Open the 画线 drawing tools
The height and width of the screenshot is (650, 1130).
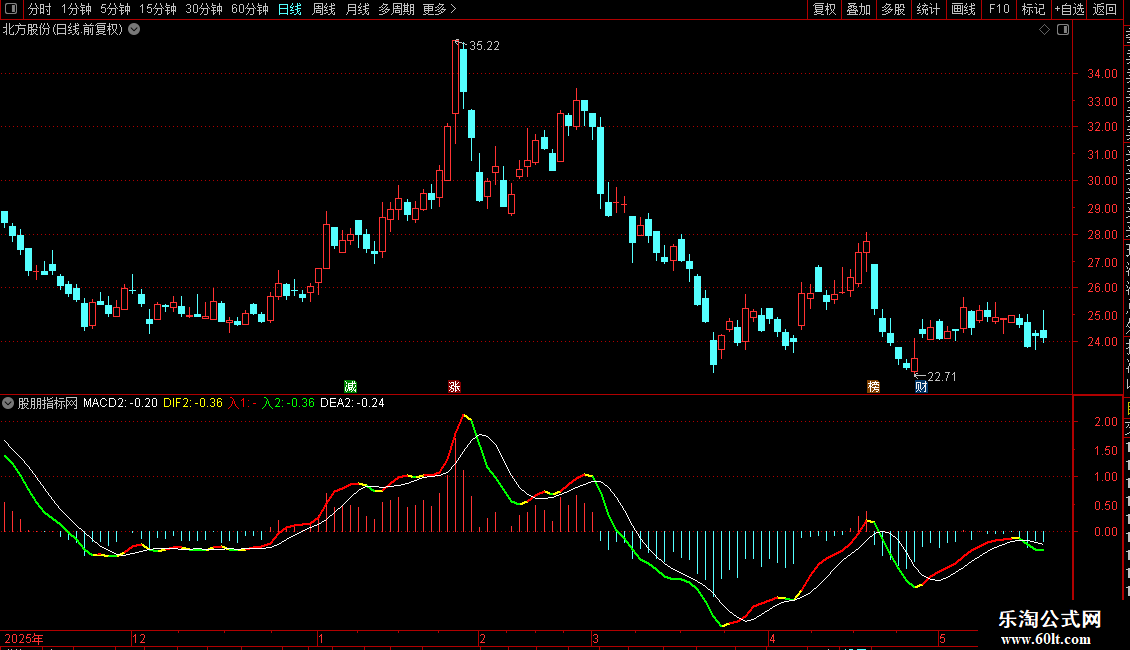[963, 9]
